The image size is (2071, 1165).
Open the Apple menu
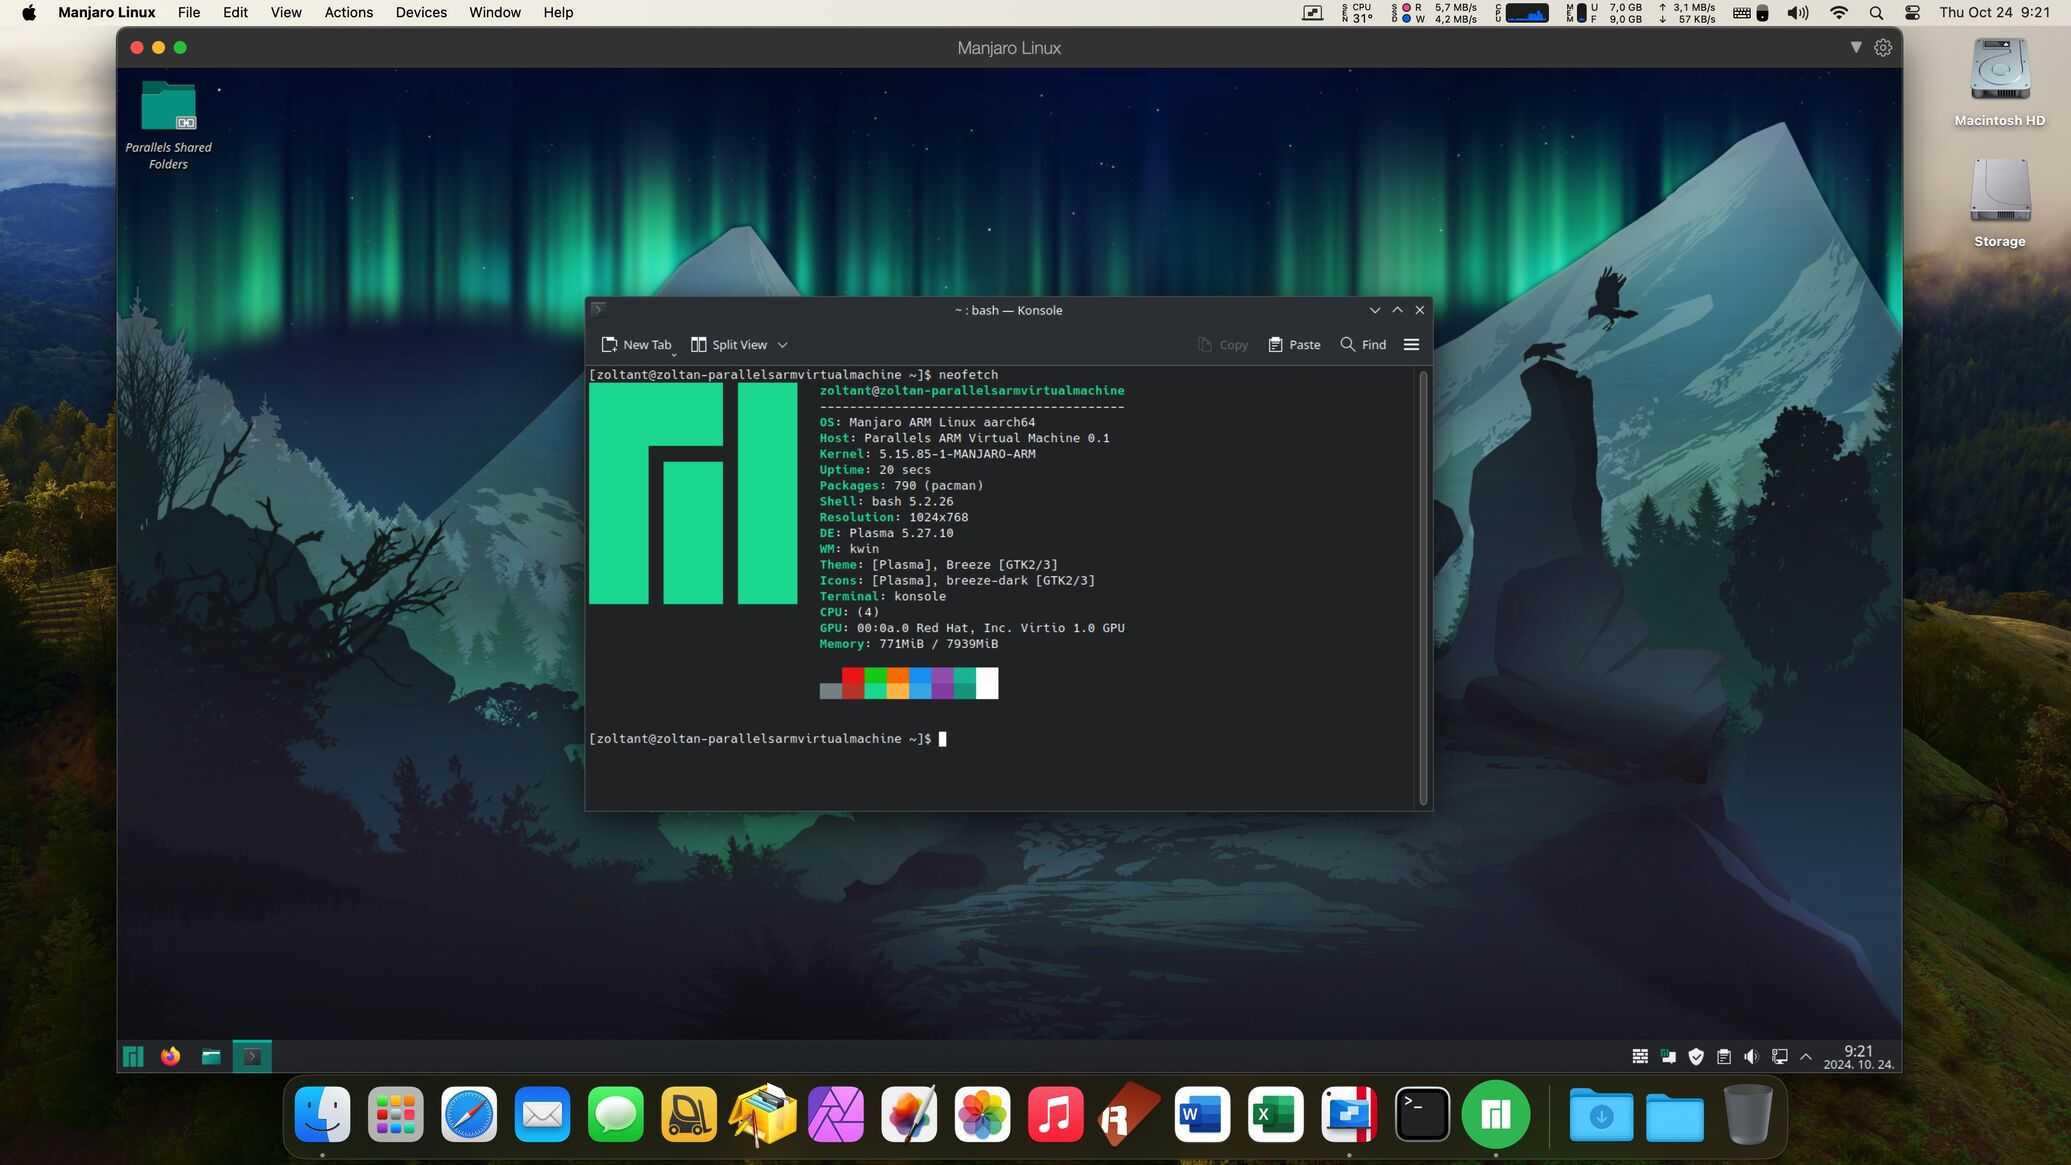[x=29, y=12]
